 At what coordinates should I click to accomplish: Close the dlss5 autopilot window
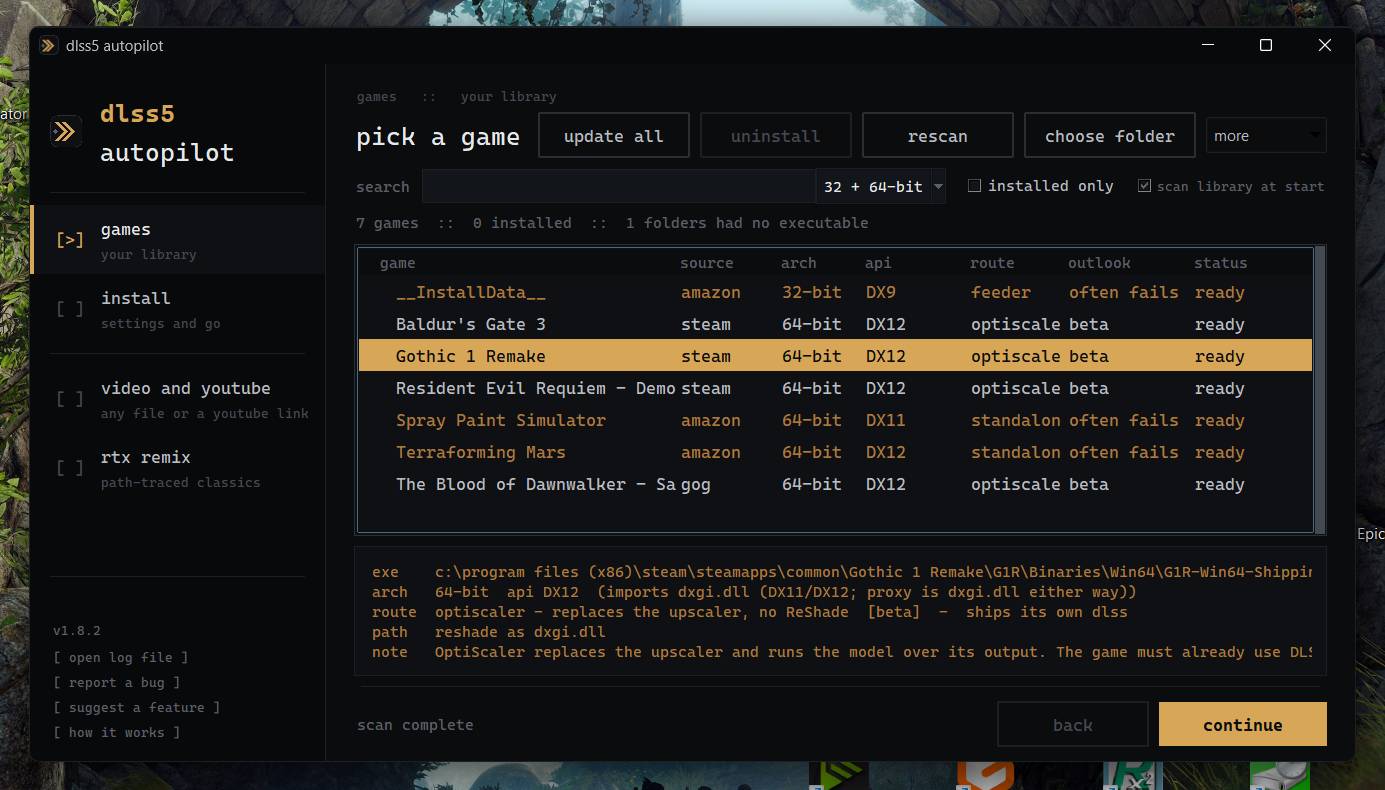1325,45
